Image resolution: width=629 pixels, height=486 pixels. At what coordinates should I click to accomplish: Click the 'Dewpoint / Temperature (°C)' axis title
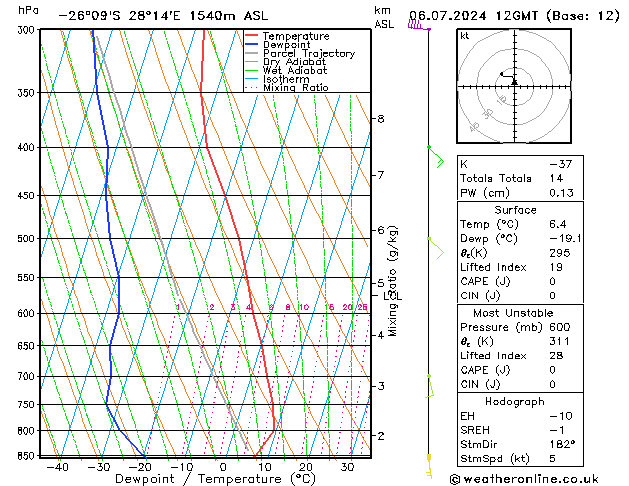coord(215,479)
